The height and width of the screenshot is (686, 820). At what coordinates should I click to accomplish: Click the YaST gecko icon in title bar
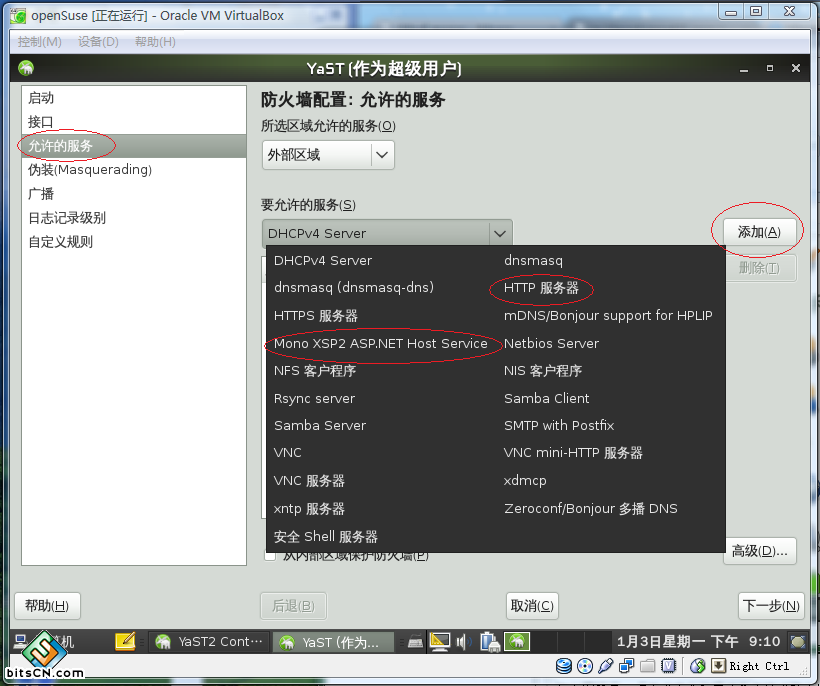(x=26, y=68)
